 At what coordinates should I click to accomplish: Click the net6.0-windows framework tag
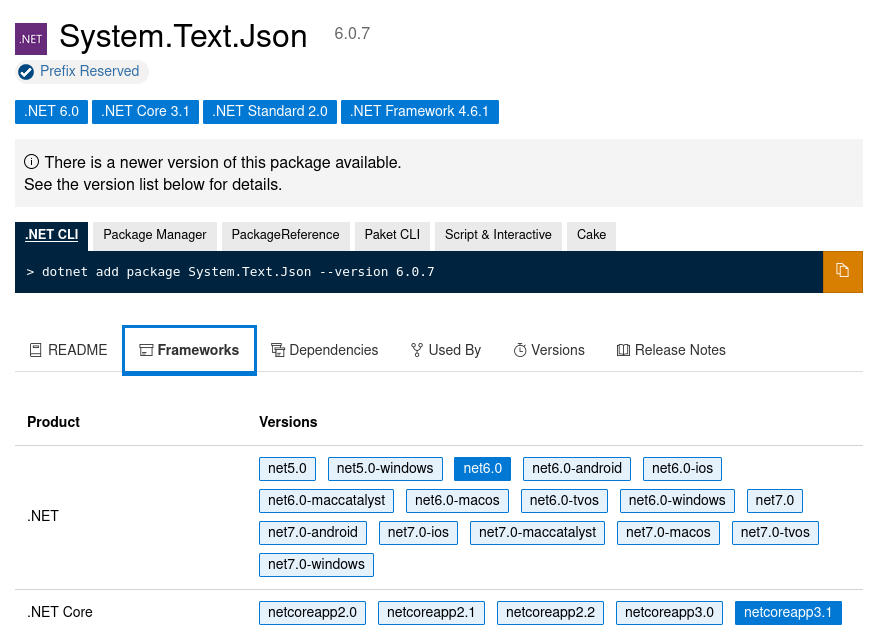click(677, 501)
